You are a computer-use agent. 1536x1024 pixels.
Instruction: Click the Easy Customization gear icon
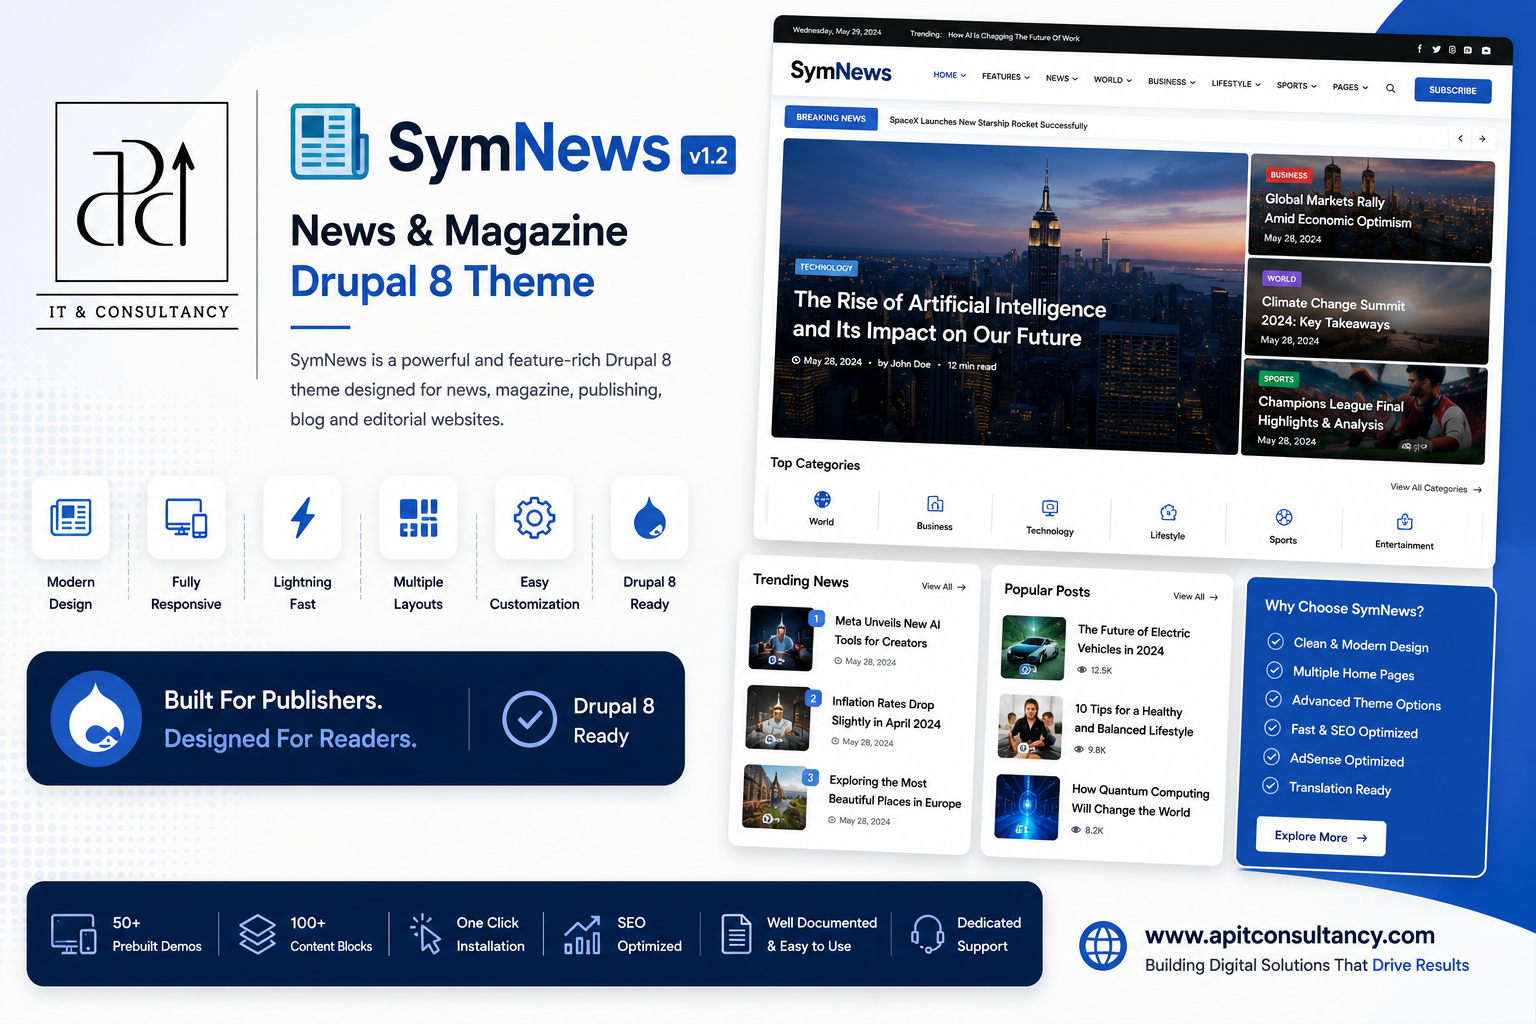pyautogui.click(x=534, y=518)
